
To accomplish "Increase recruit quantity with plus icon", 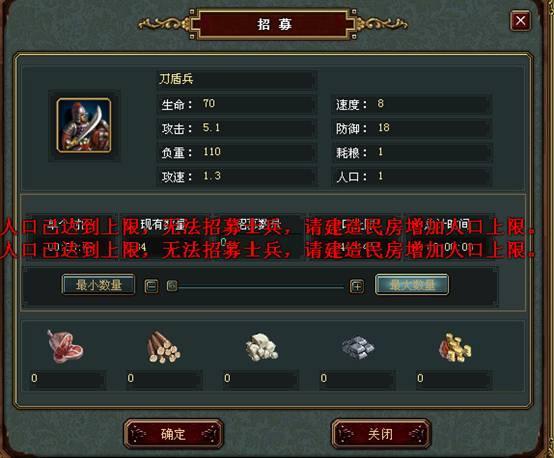I will [x=357, y=286].
